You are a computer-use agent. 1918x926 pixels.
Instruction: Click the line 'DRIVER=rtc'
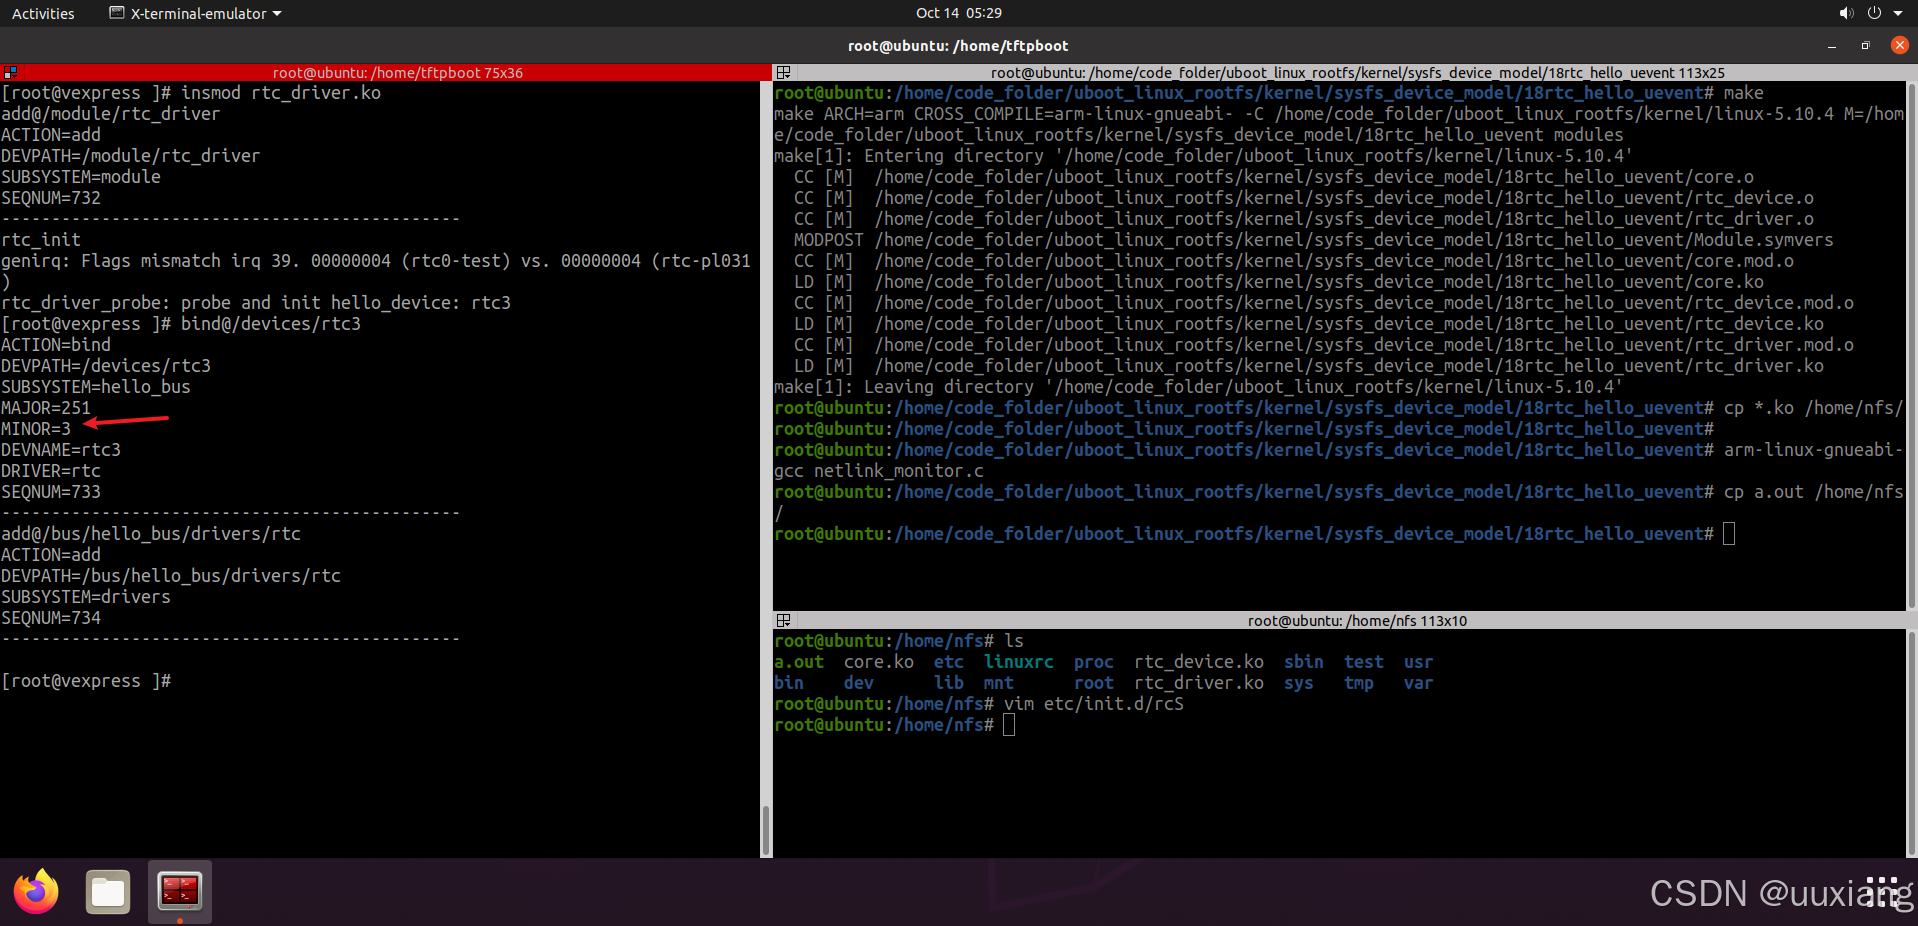51,471
